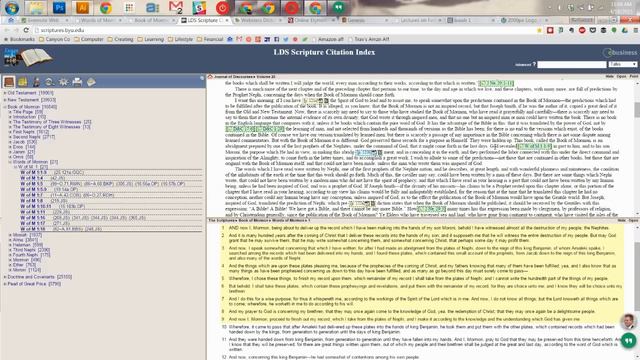This screenshot has width=640, height=360.
Task: Click the citation search input field
Action: 571,64
